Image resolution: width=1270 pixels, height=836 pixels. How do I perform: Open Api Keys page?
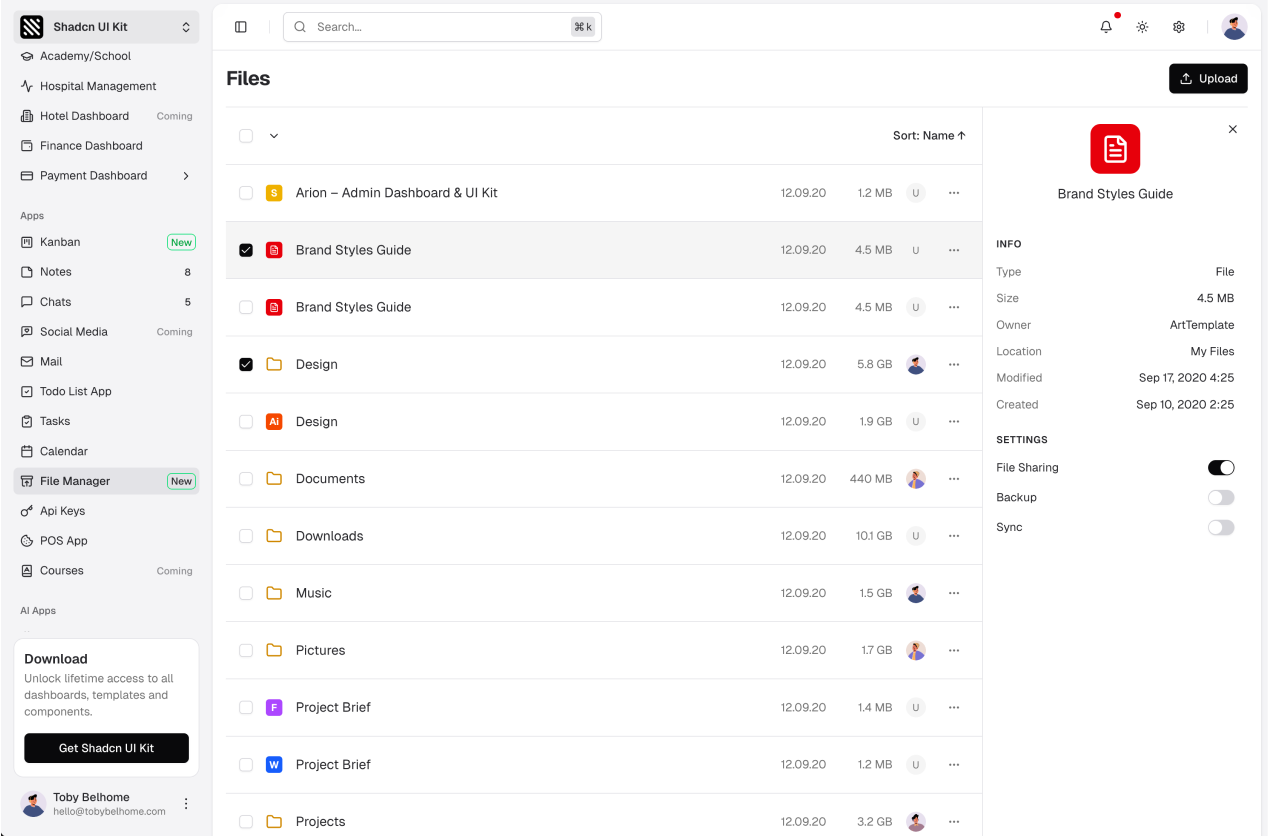106,511
